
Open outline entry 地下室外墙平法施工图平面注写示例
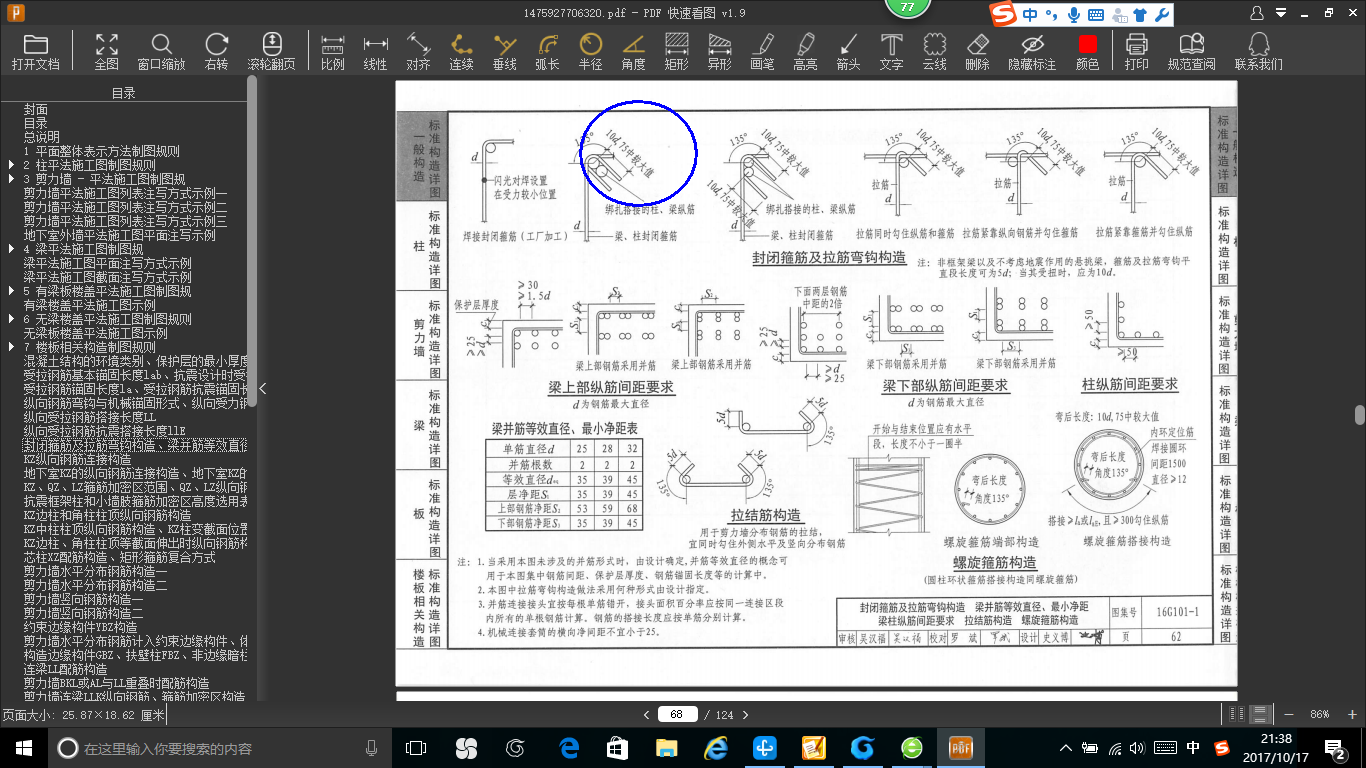[x=119, y=235]
